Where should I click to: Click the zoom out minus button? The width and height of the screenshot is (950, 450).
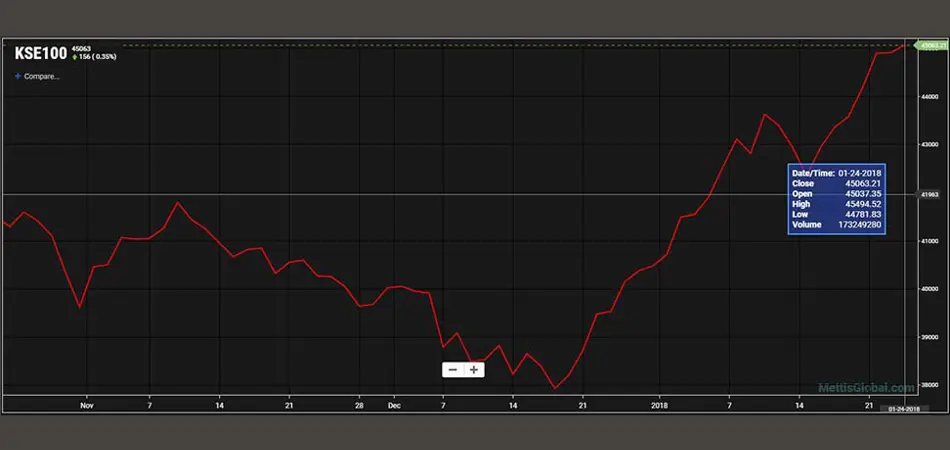point(453,369)
